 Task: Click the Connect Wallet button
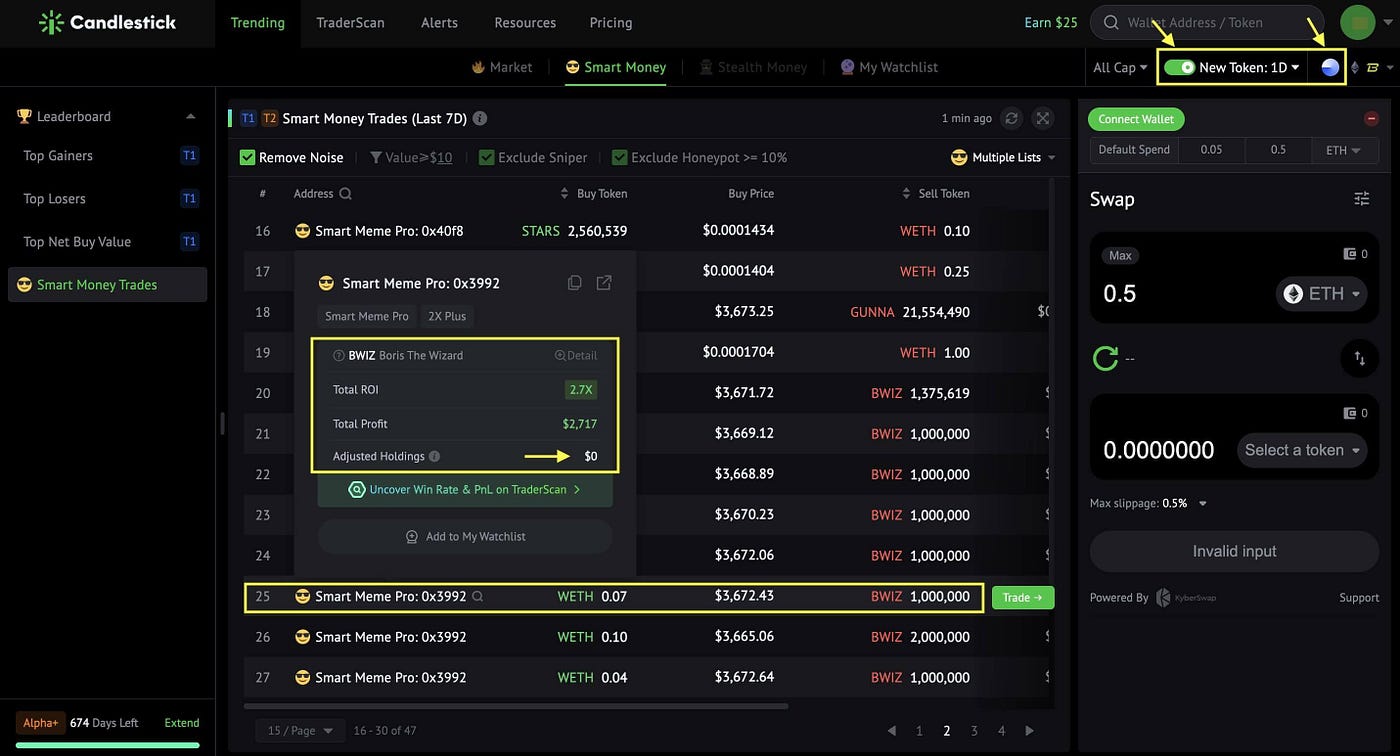click(x=1136, y=118)
